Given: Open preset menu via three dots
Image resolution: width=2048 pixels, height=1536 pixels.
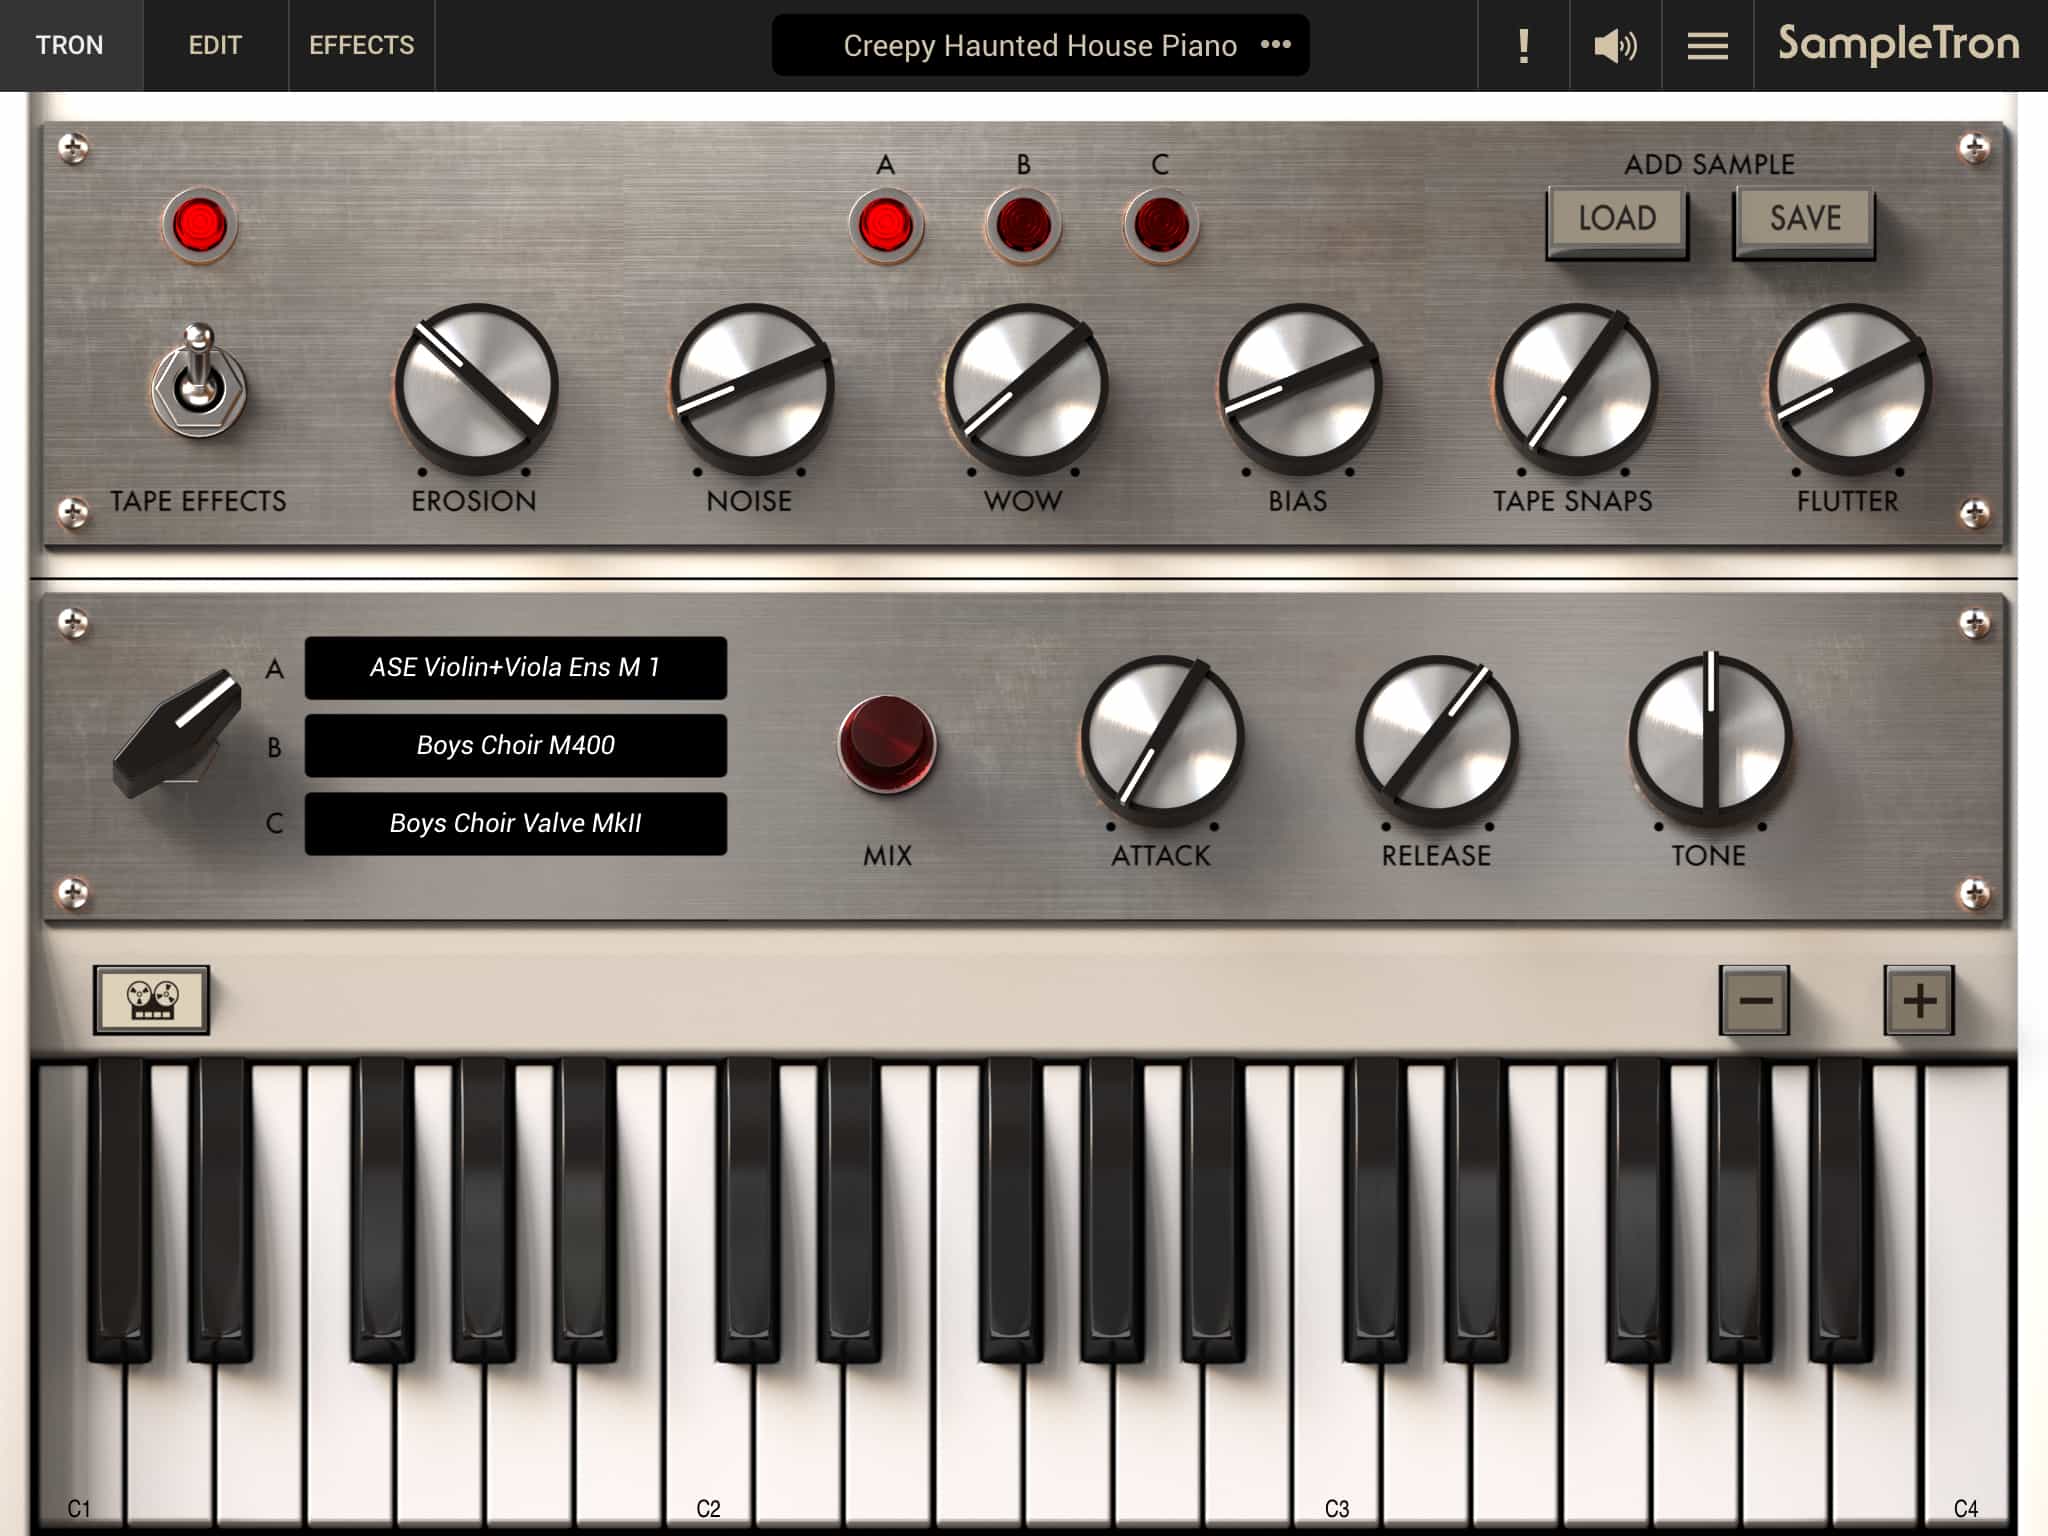Looking at the screenshot, I should click(1276, 45).
